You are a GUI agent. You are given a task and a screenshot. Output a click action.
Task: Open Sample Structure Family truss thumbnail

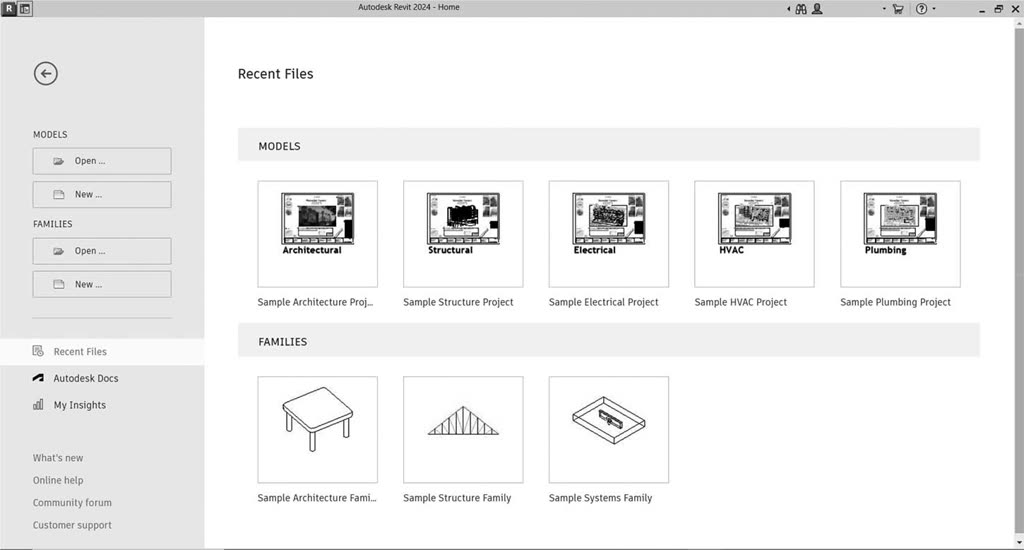(463, 429)
